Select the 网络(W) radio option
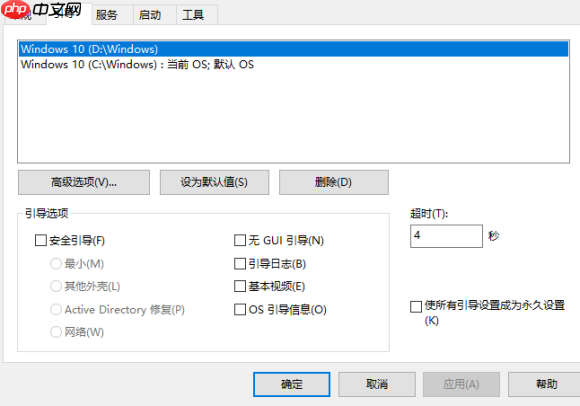This screenshot has width=580, height=406. coord(56,332)
